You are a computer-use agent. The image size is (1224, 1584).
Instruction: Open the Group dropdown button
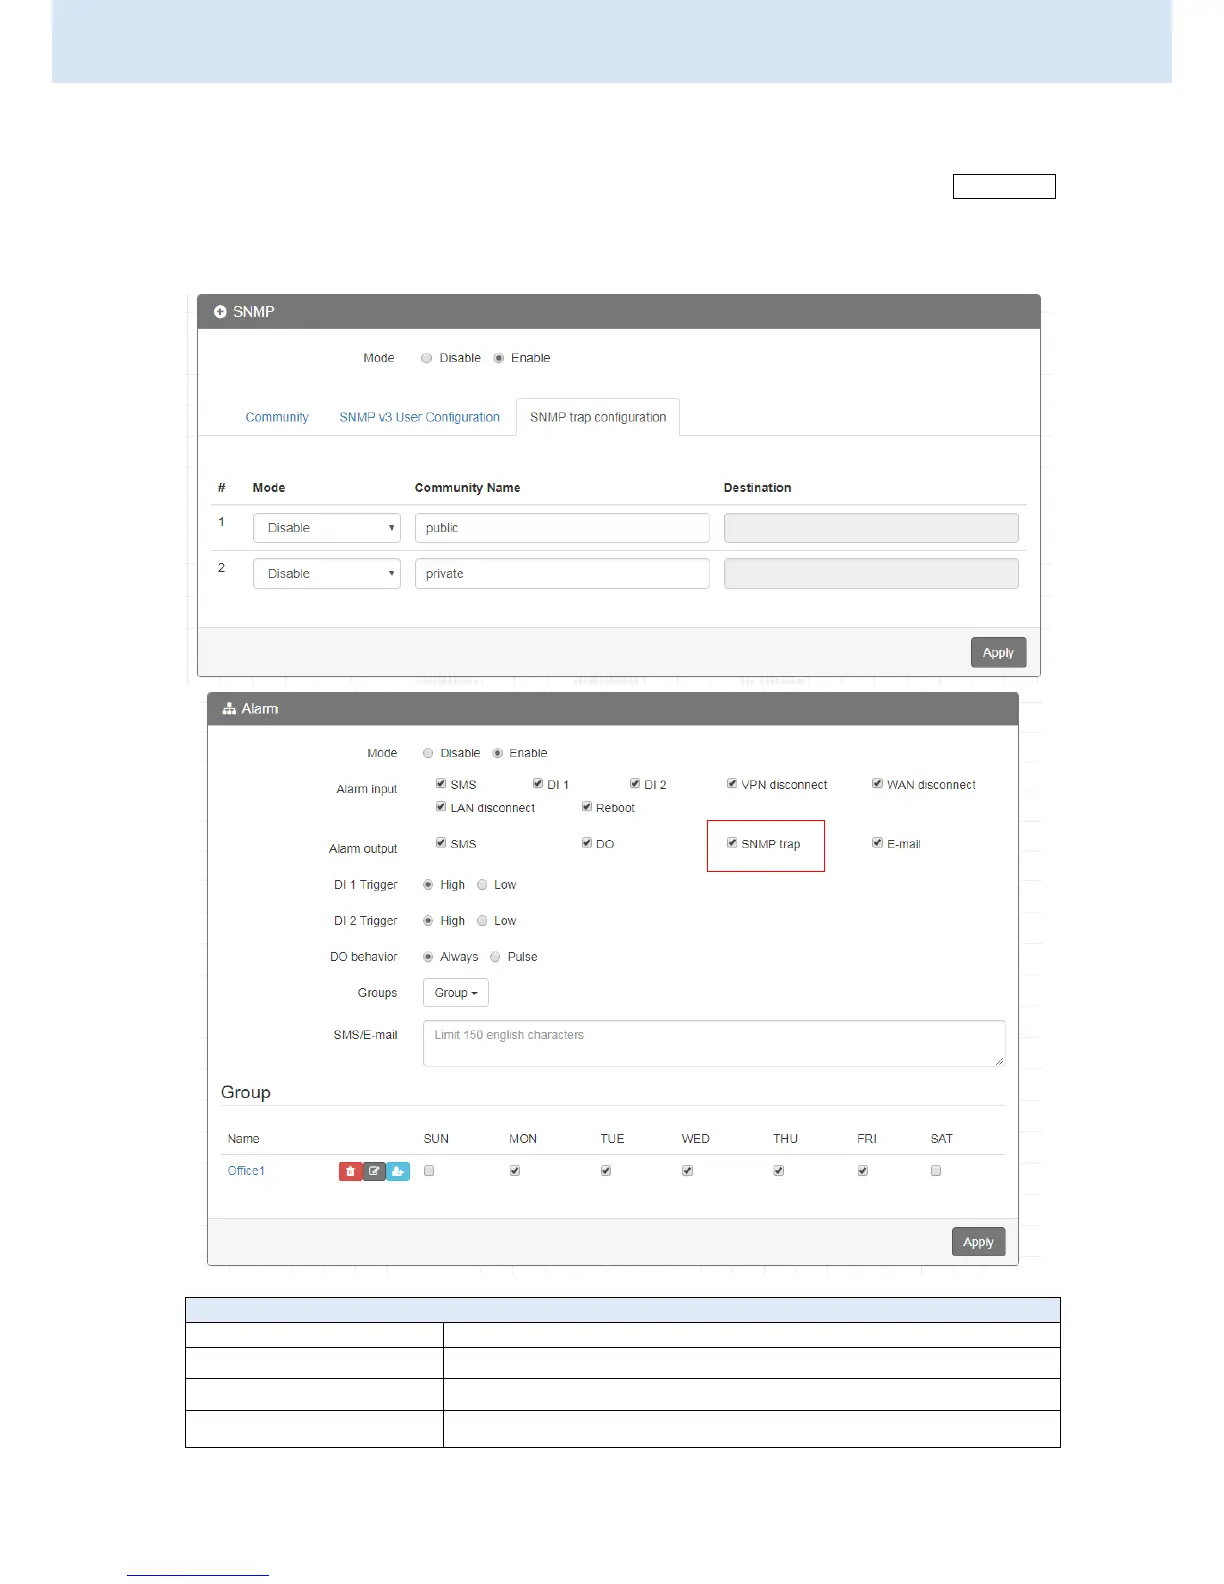pyautogui.click(x=456, y=993)
